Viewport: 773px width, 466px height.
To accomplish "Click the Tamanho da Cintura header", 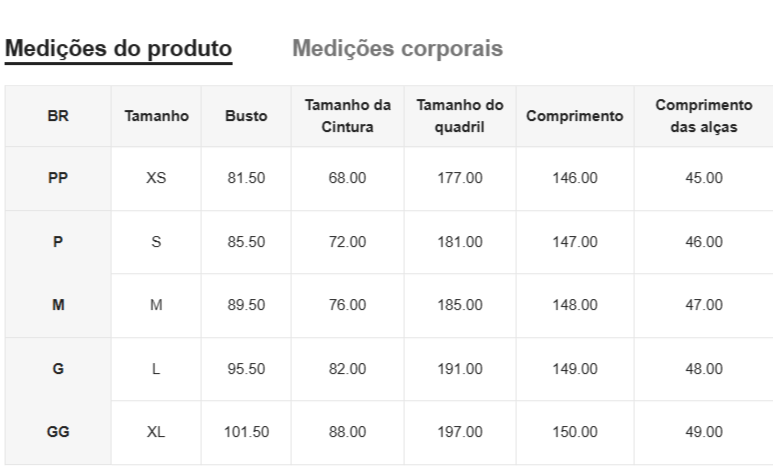I will (347, 116).
